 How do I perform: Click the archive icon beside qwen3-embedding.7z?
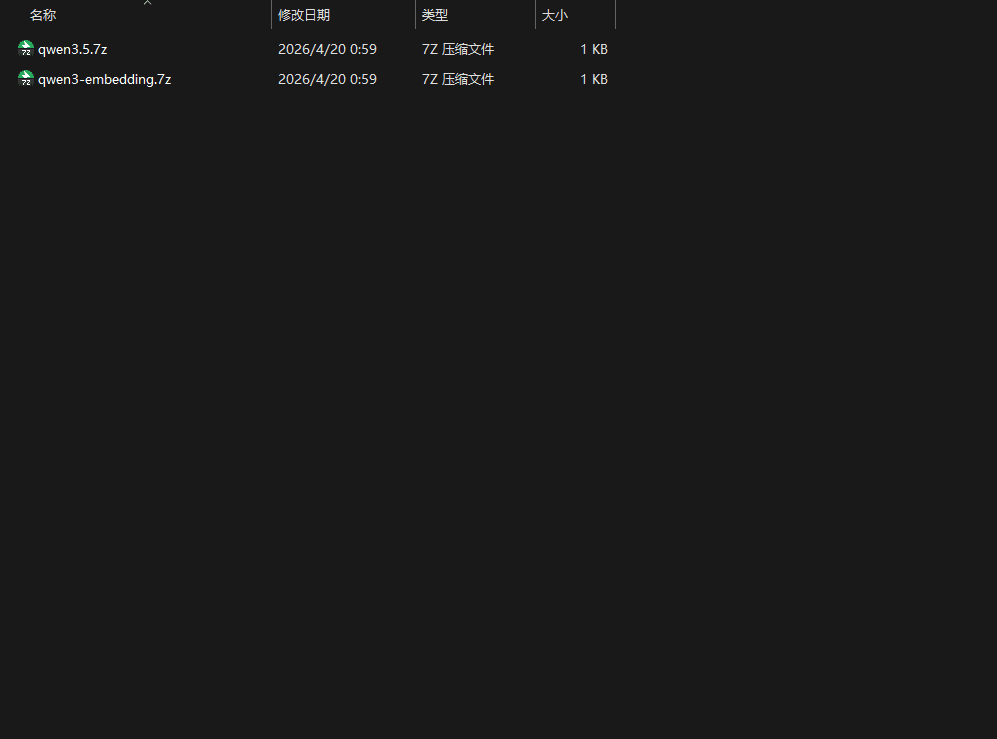tap(26, 79)
